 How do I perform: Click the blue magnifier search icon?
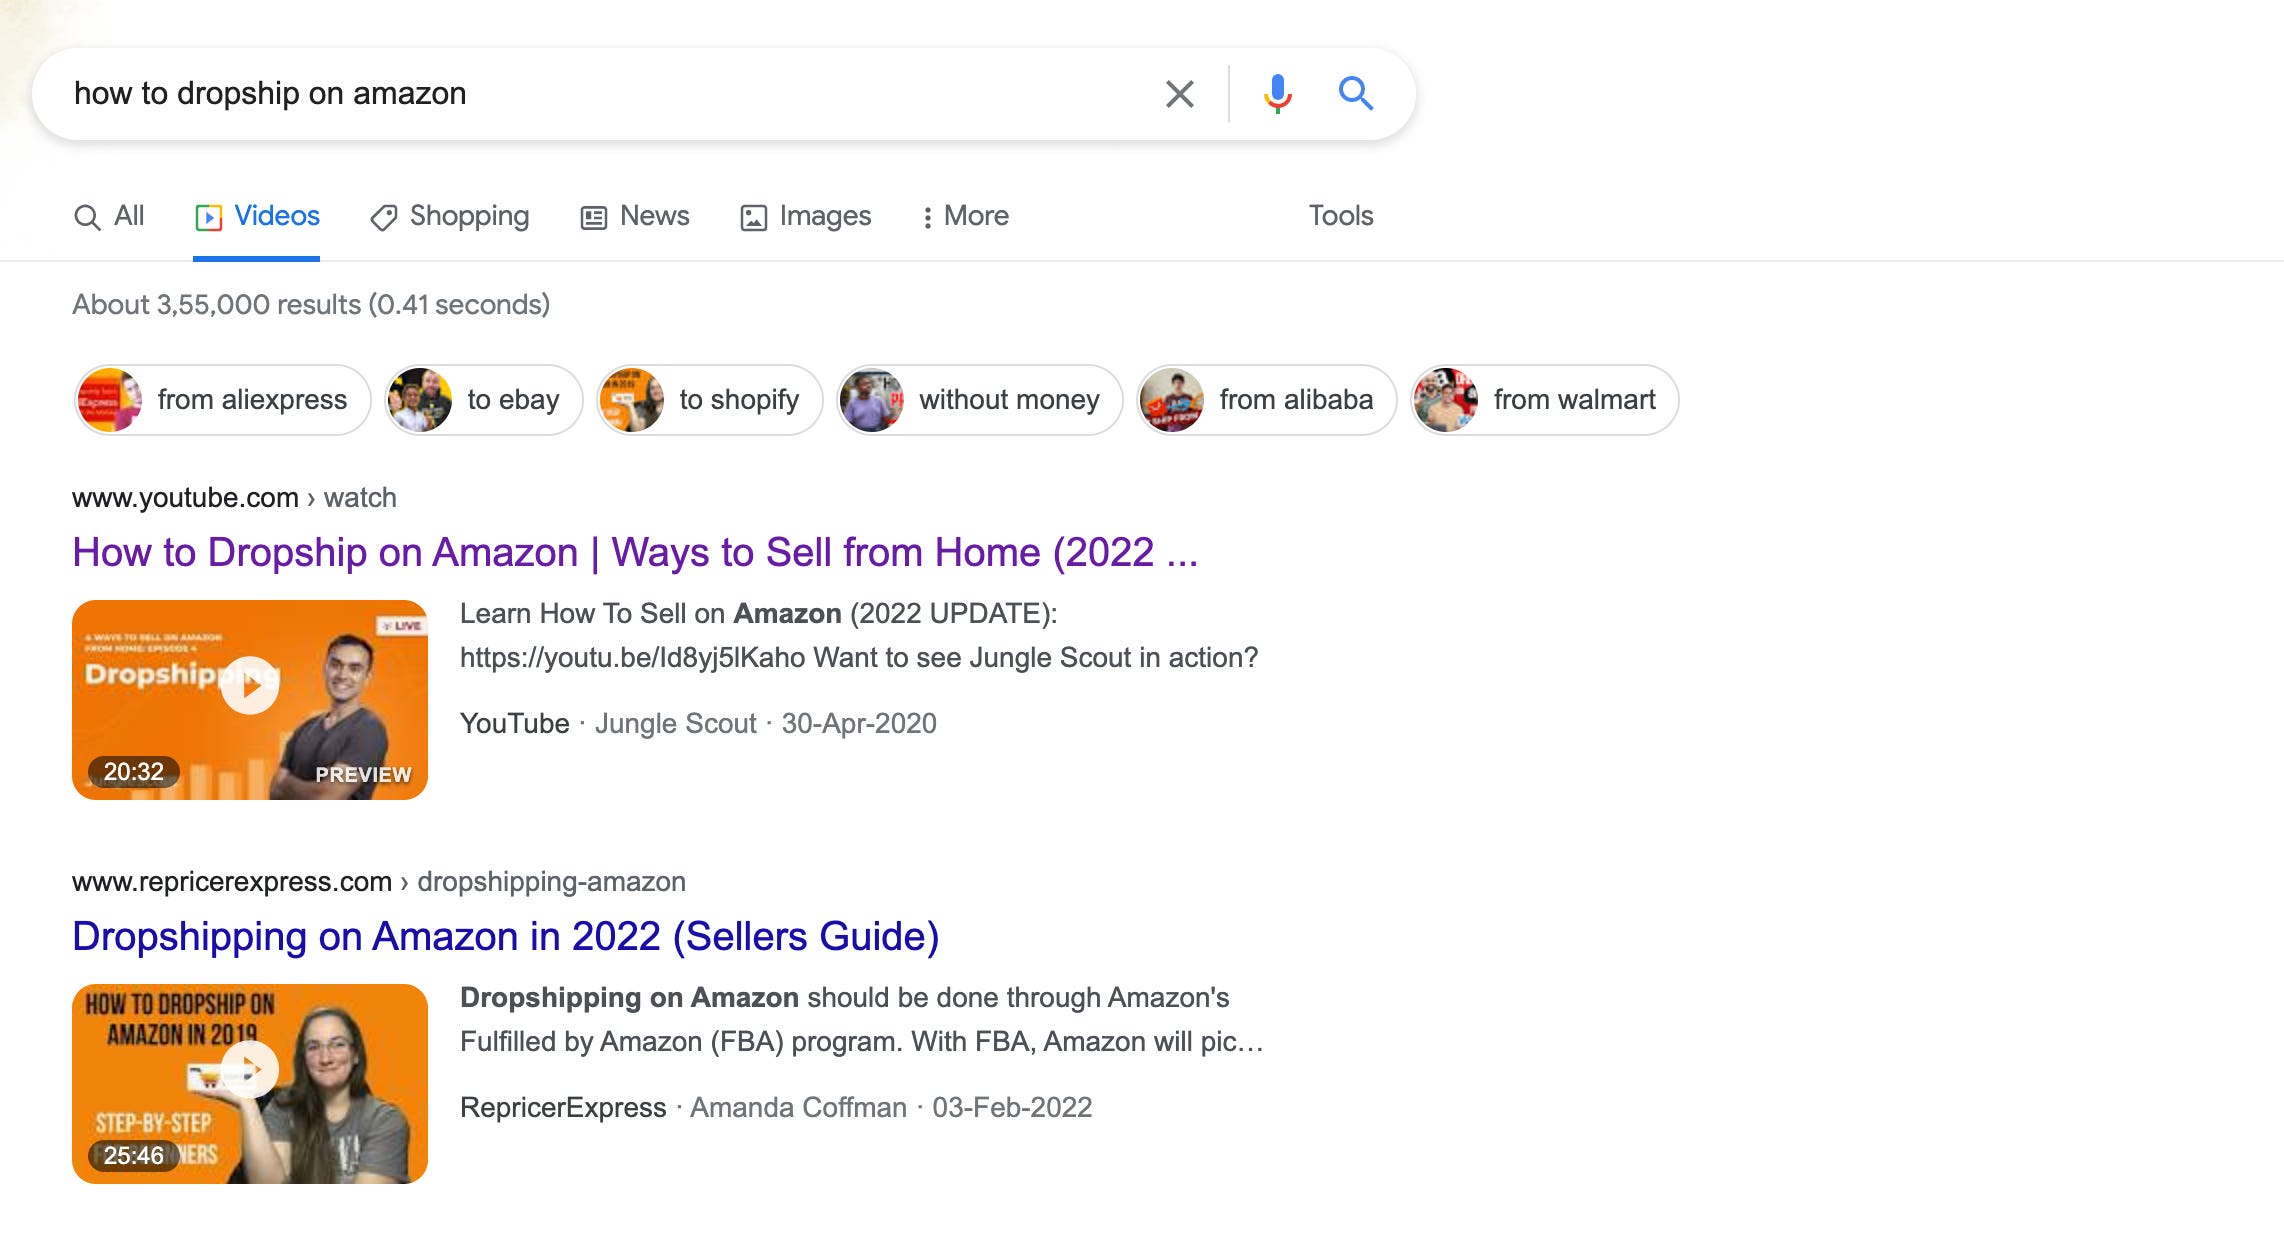pos(1355,94)
